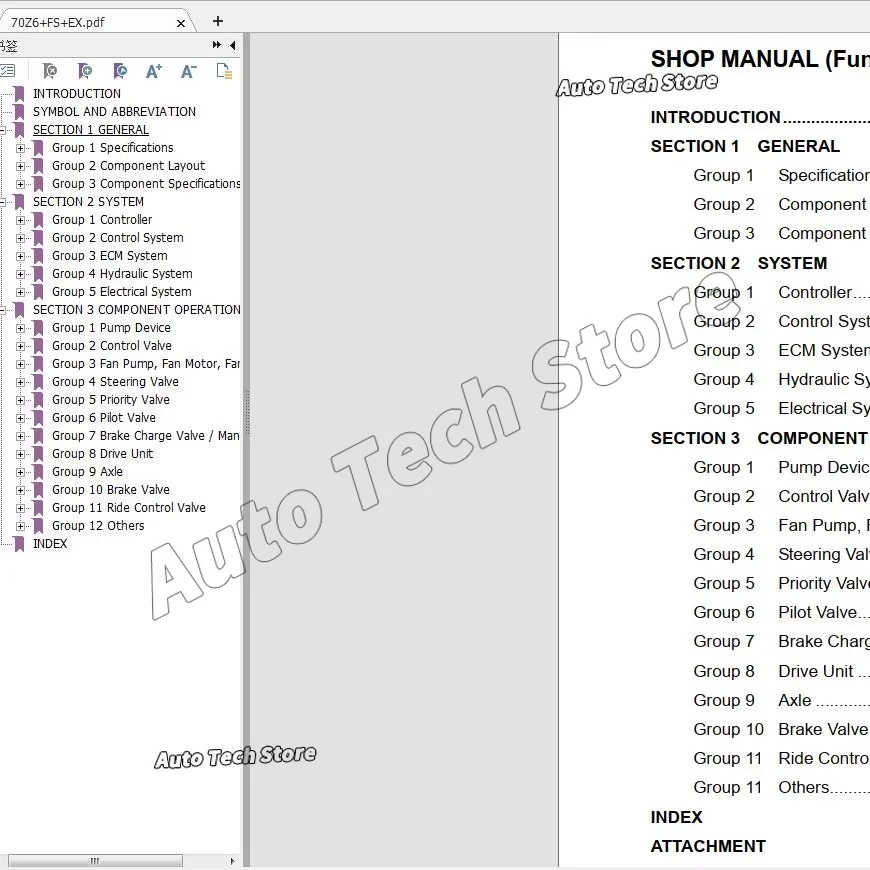This screenshot has width=870, height=870.
Task: Expand Group 5 Electrical System bookmark
Action: point(21,292)
